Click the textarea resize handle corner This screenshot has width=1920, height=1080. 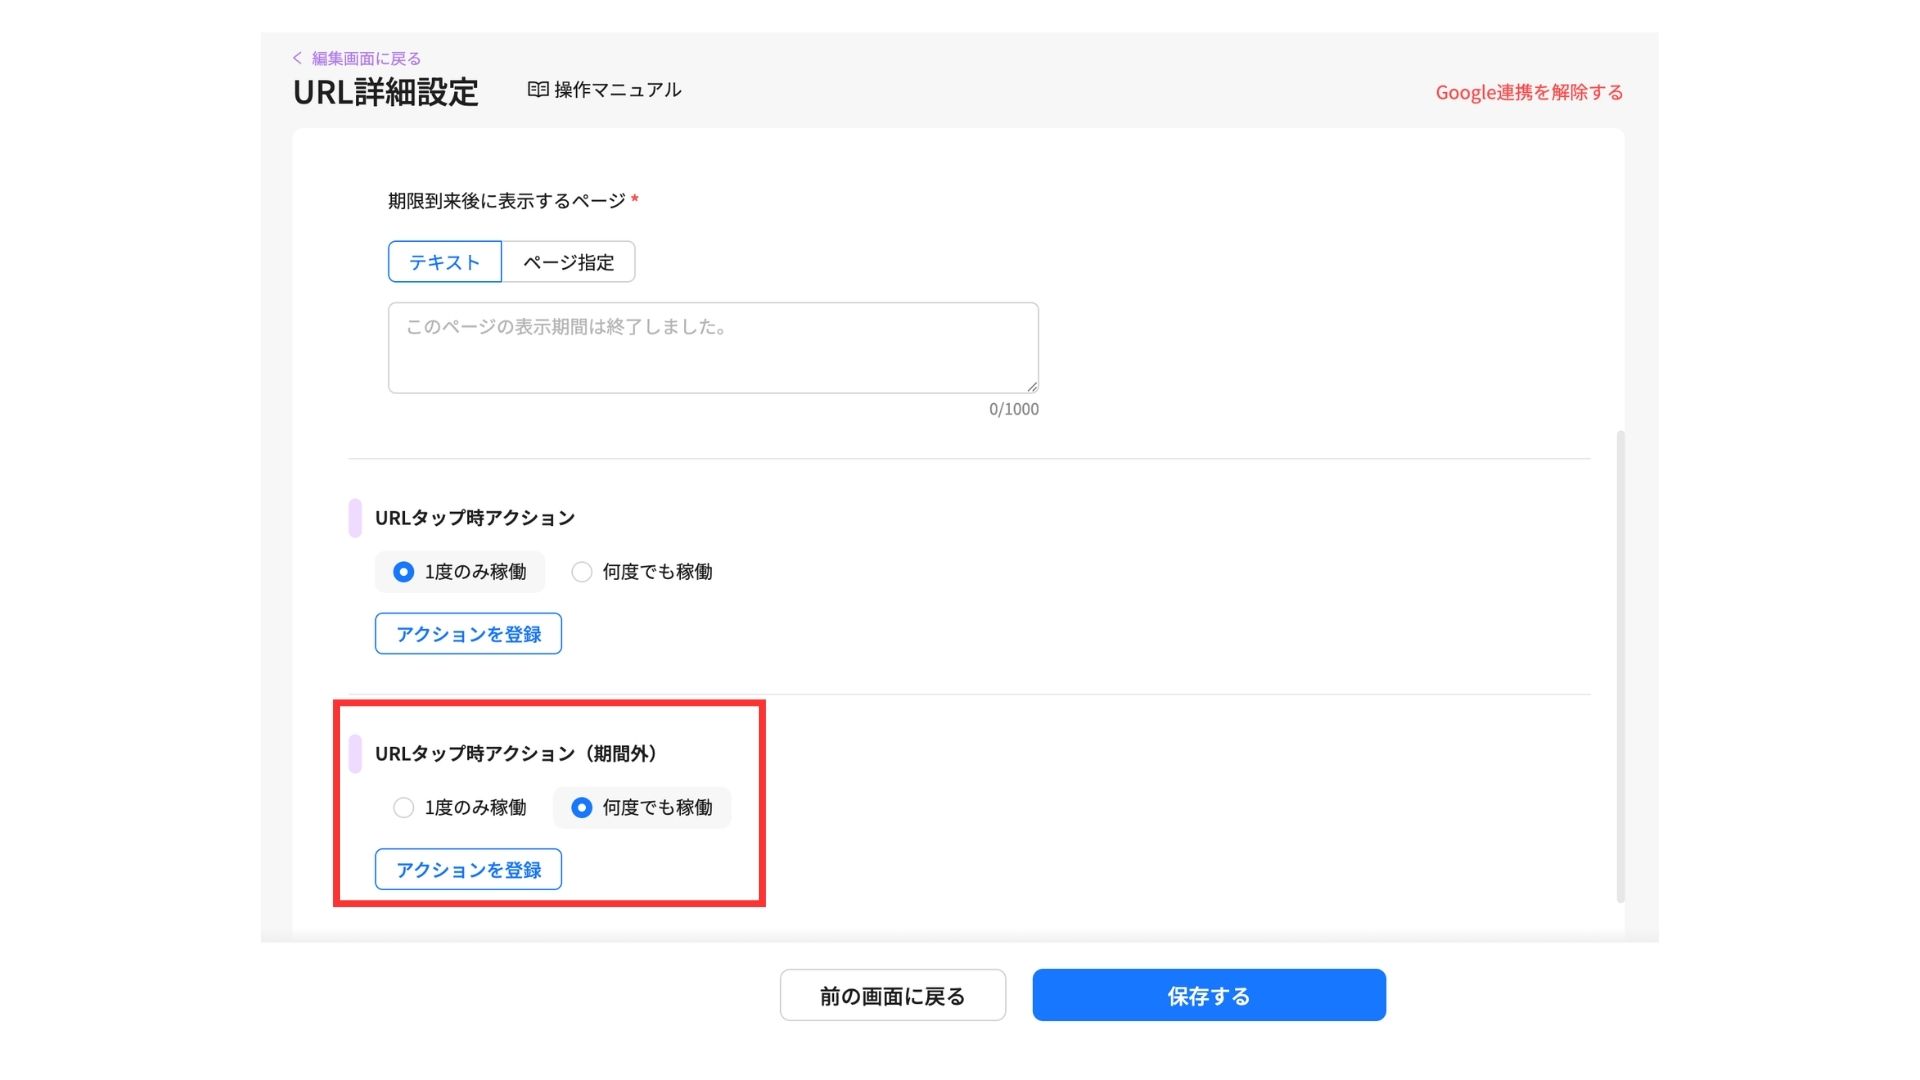(1032, 386)
